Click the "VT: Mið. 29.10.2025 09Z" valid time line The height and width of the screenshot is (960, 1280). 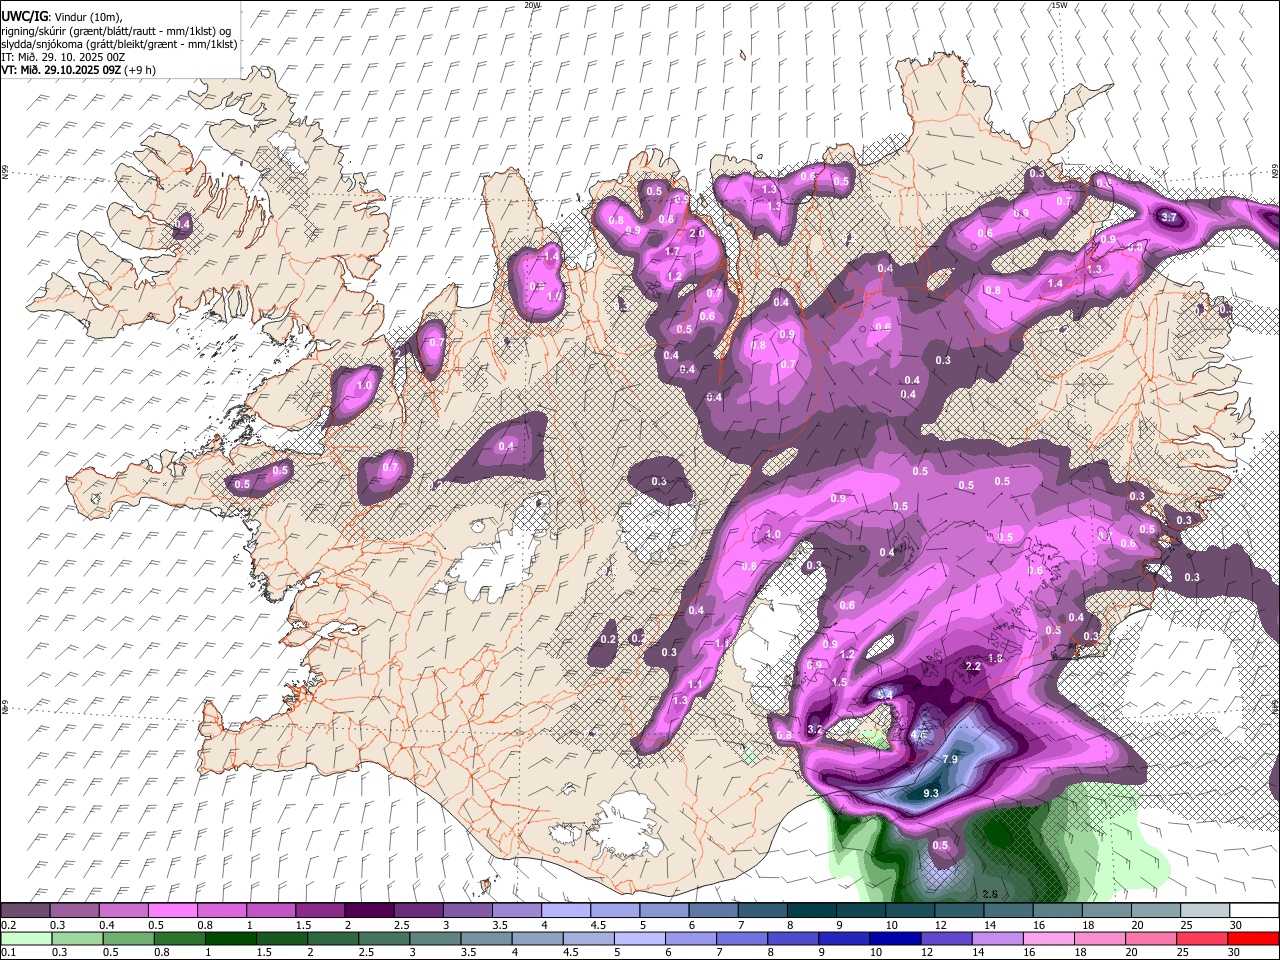point(79,70)
